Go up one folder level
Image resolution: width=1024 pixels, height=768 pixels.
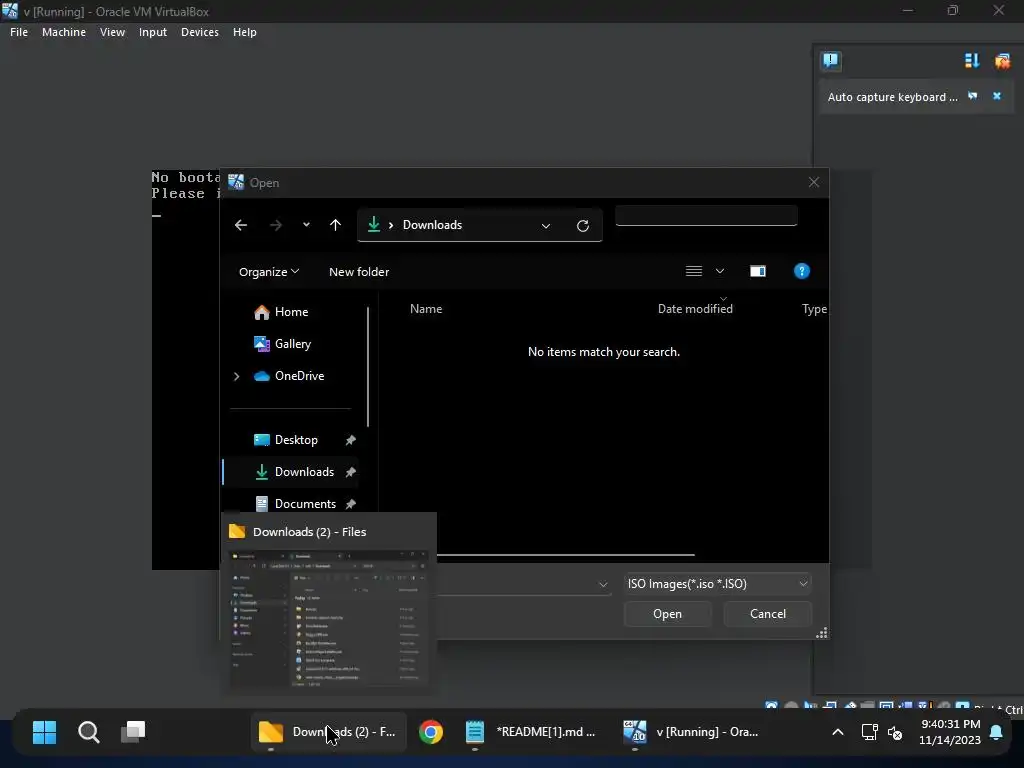336,225
